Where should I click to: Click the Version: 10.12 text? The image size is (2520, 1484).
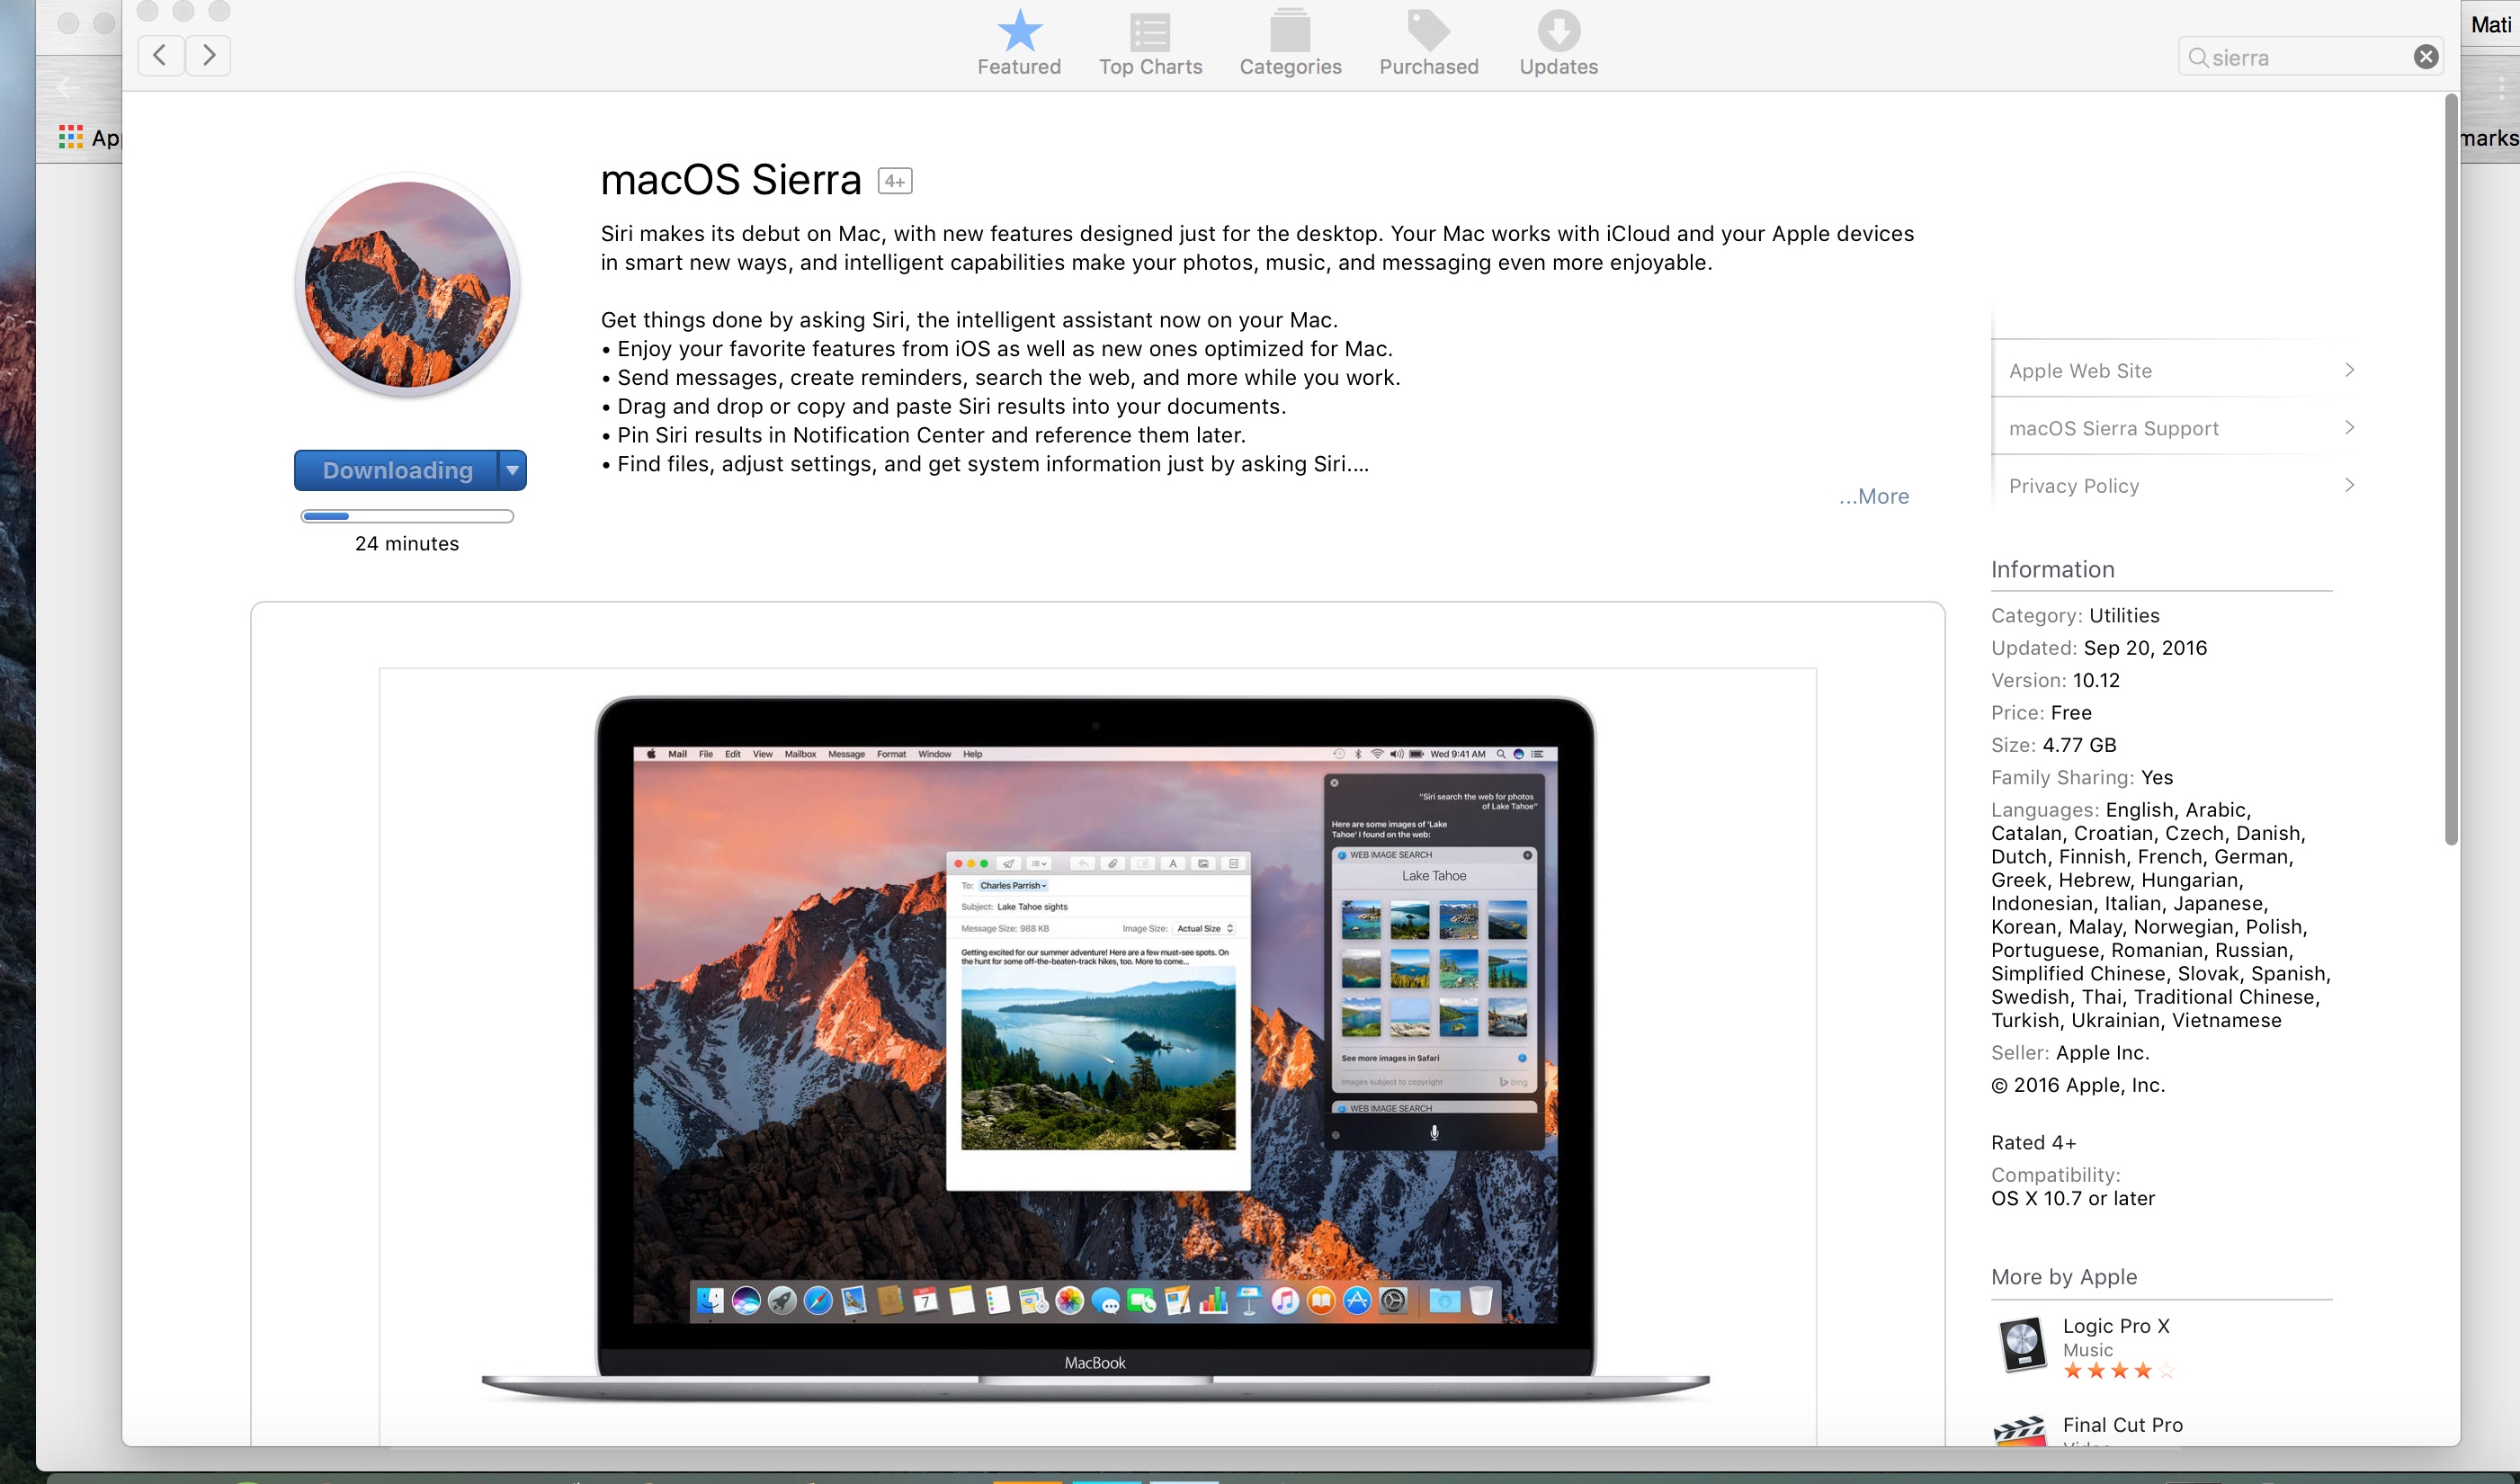coord(2055,681)
